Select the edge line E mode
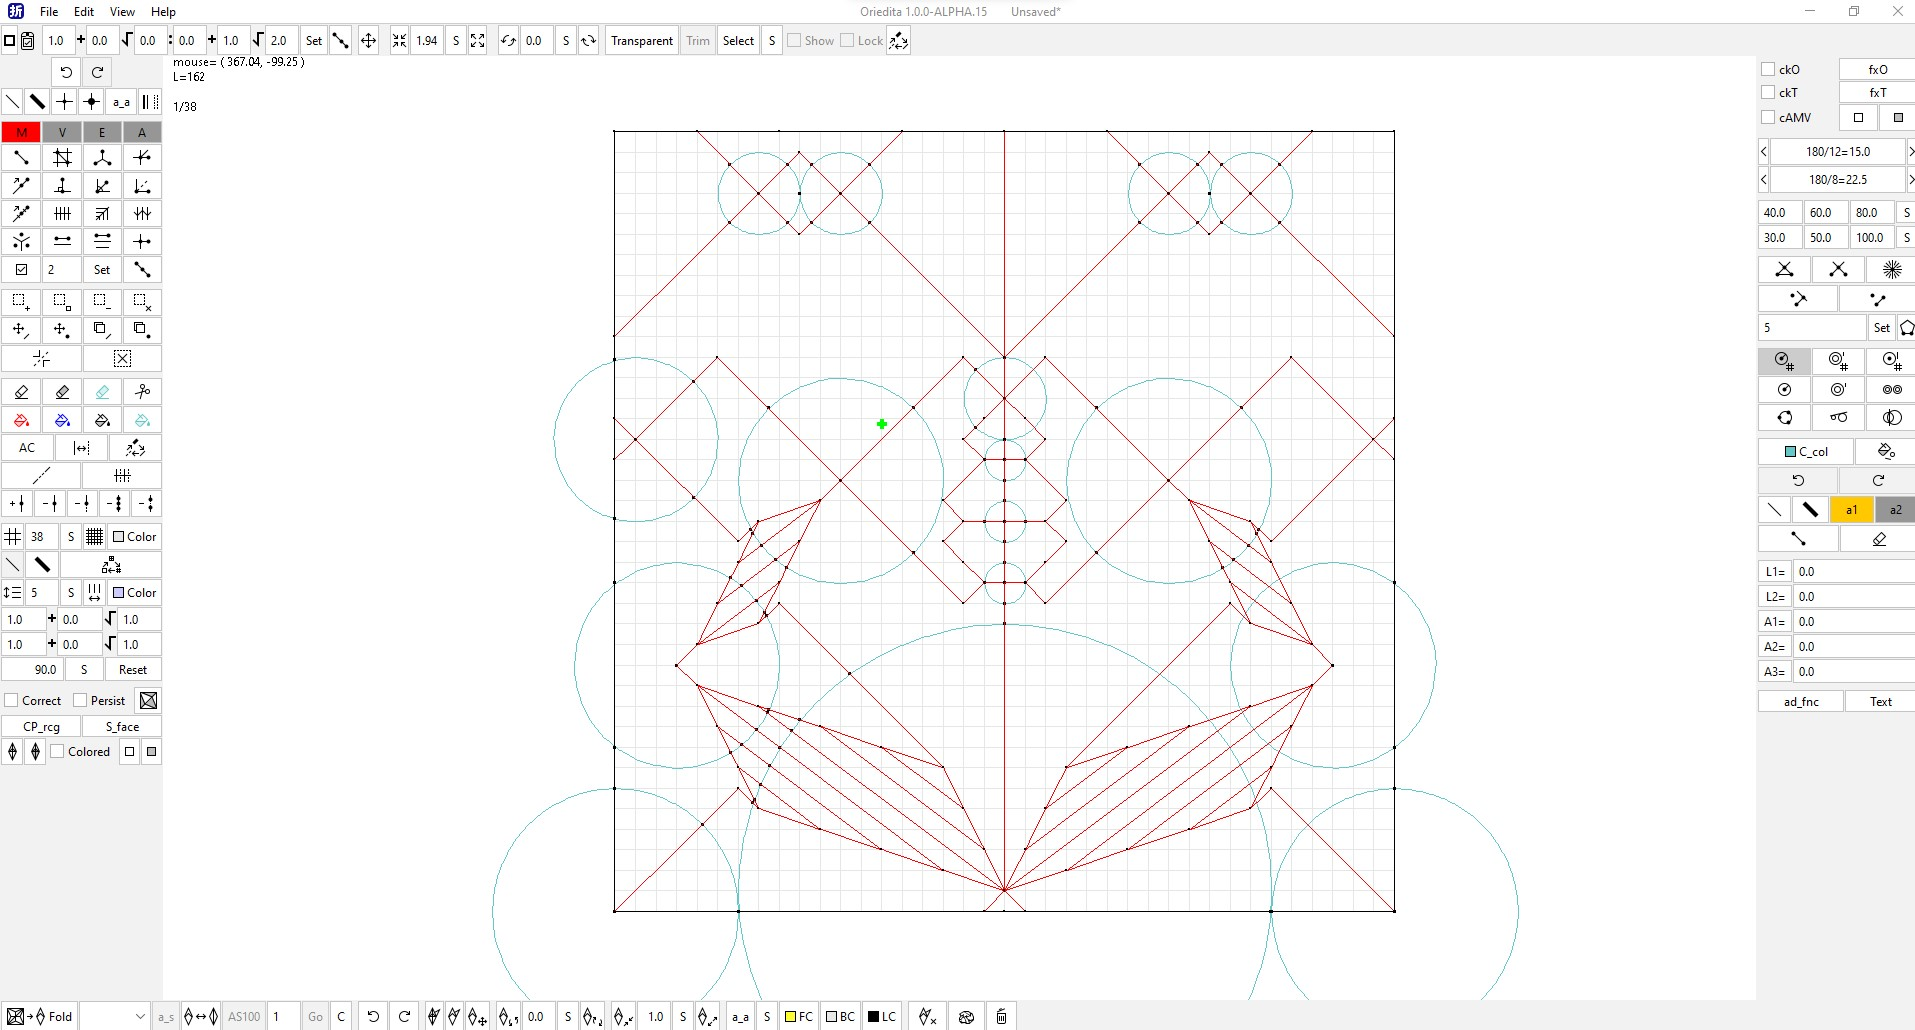Viewport: 1915px width, 1030px height. coord(102,132)
